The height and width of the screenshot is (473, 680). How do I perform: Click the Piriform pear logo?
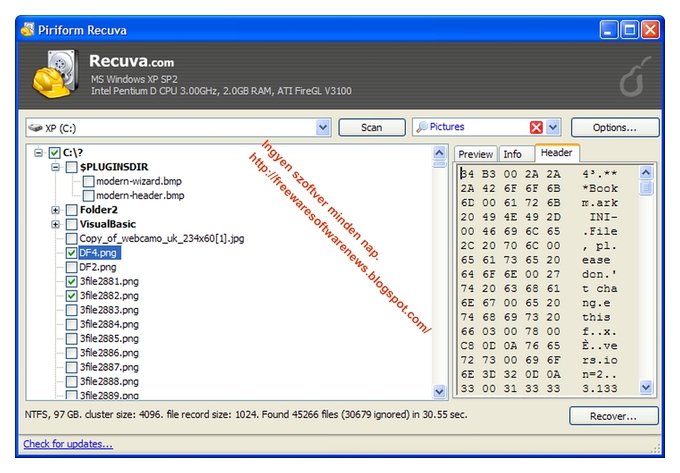[634, 78]
